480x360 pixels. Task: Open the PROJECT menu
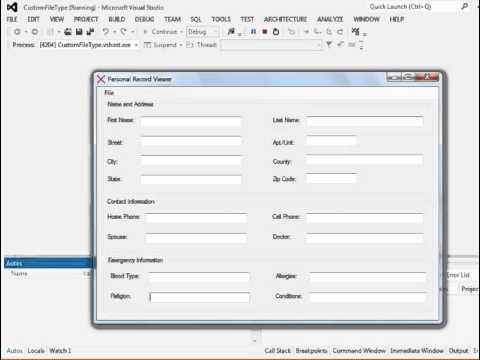(86, 19)
